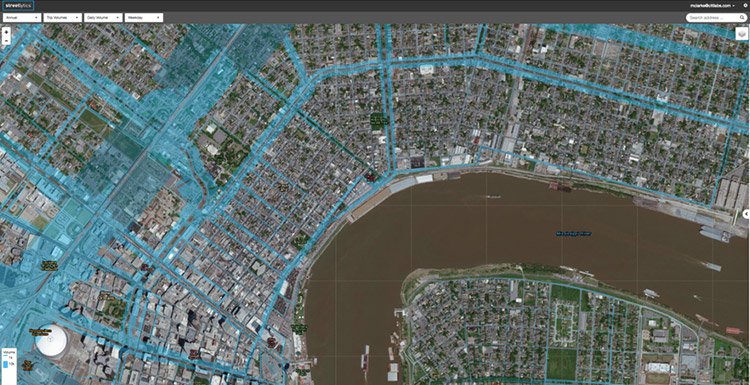The height and width of the screenshot is (385, 750).
Task: Open settings via the gear icon
Action: (x=746, y=6)
